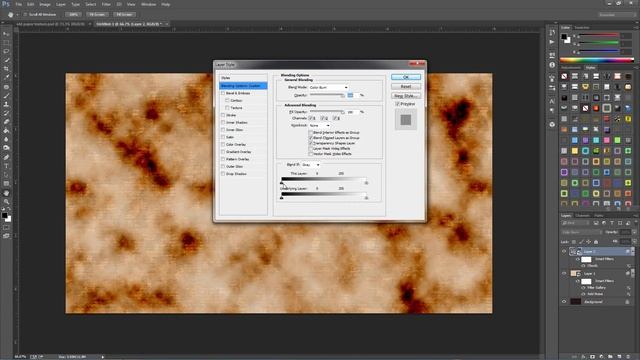Toggle Blend Clipped Layers as Group
This screenshot has width=640, height=360.
point(311,138)
